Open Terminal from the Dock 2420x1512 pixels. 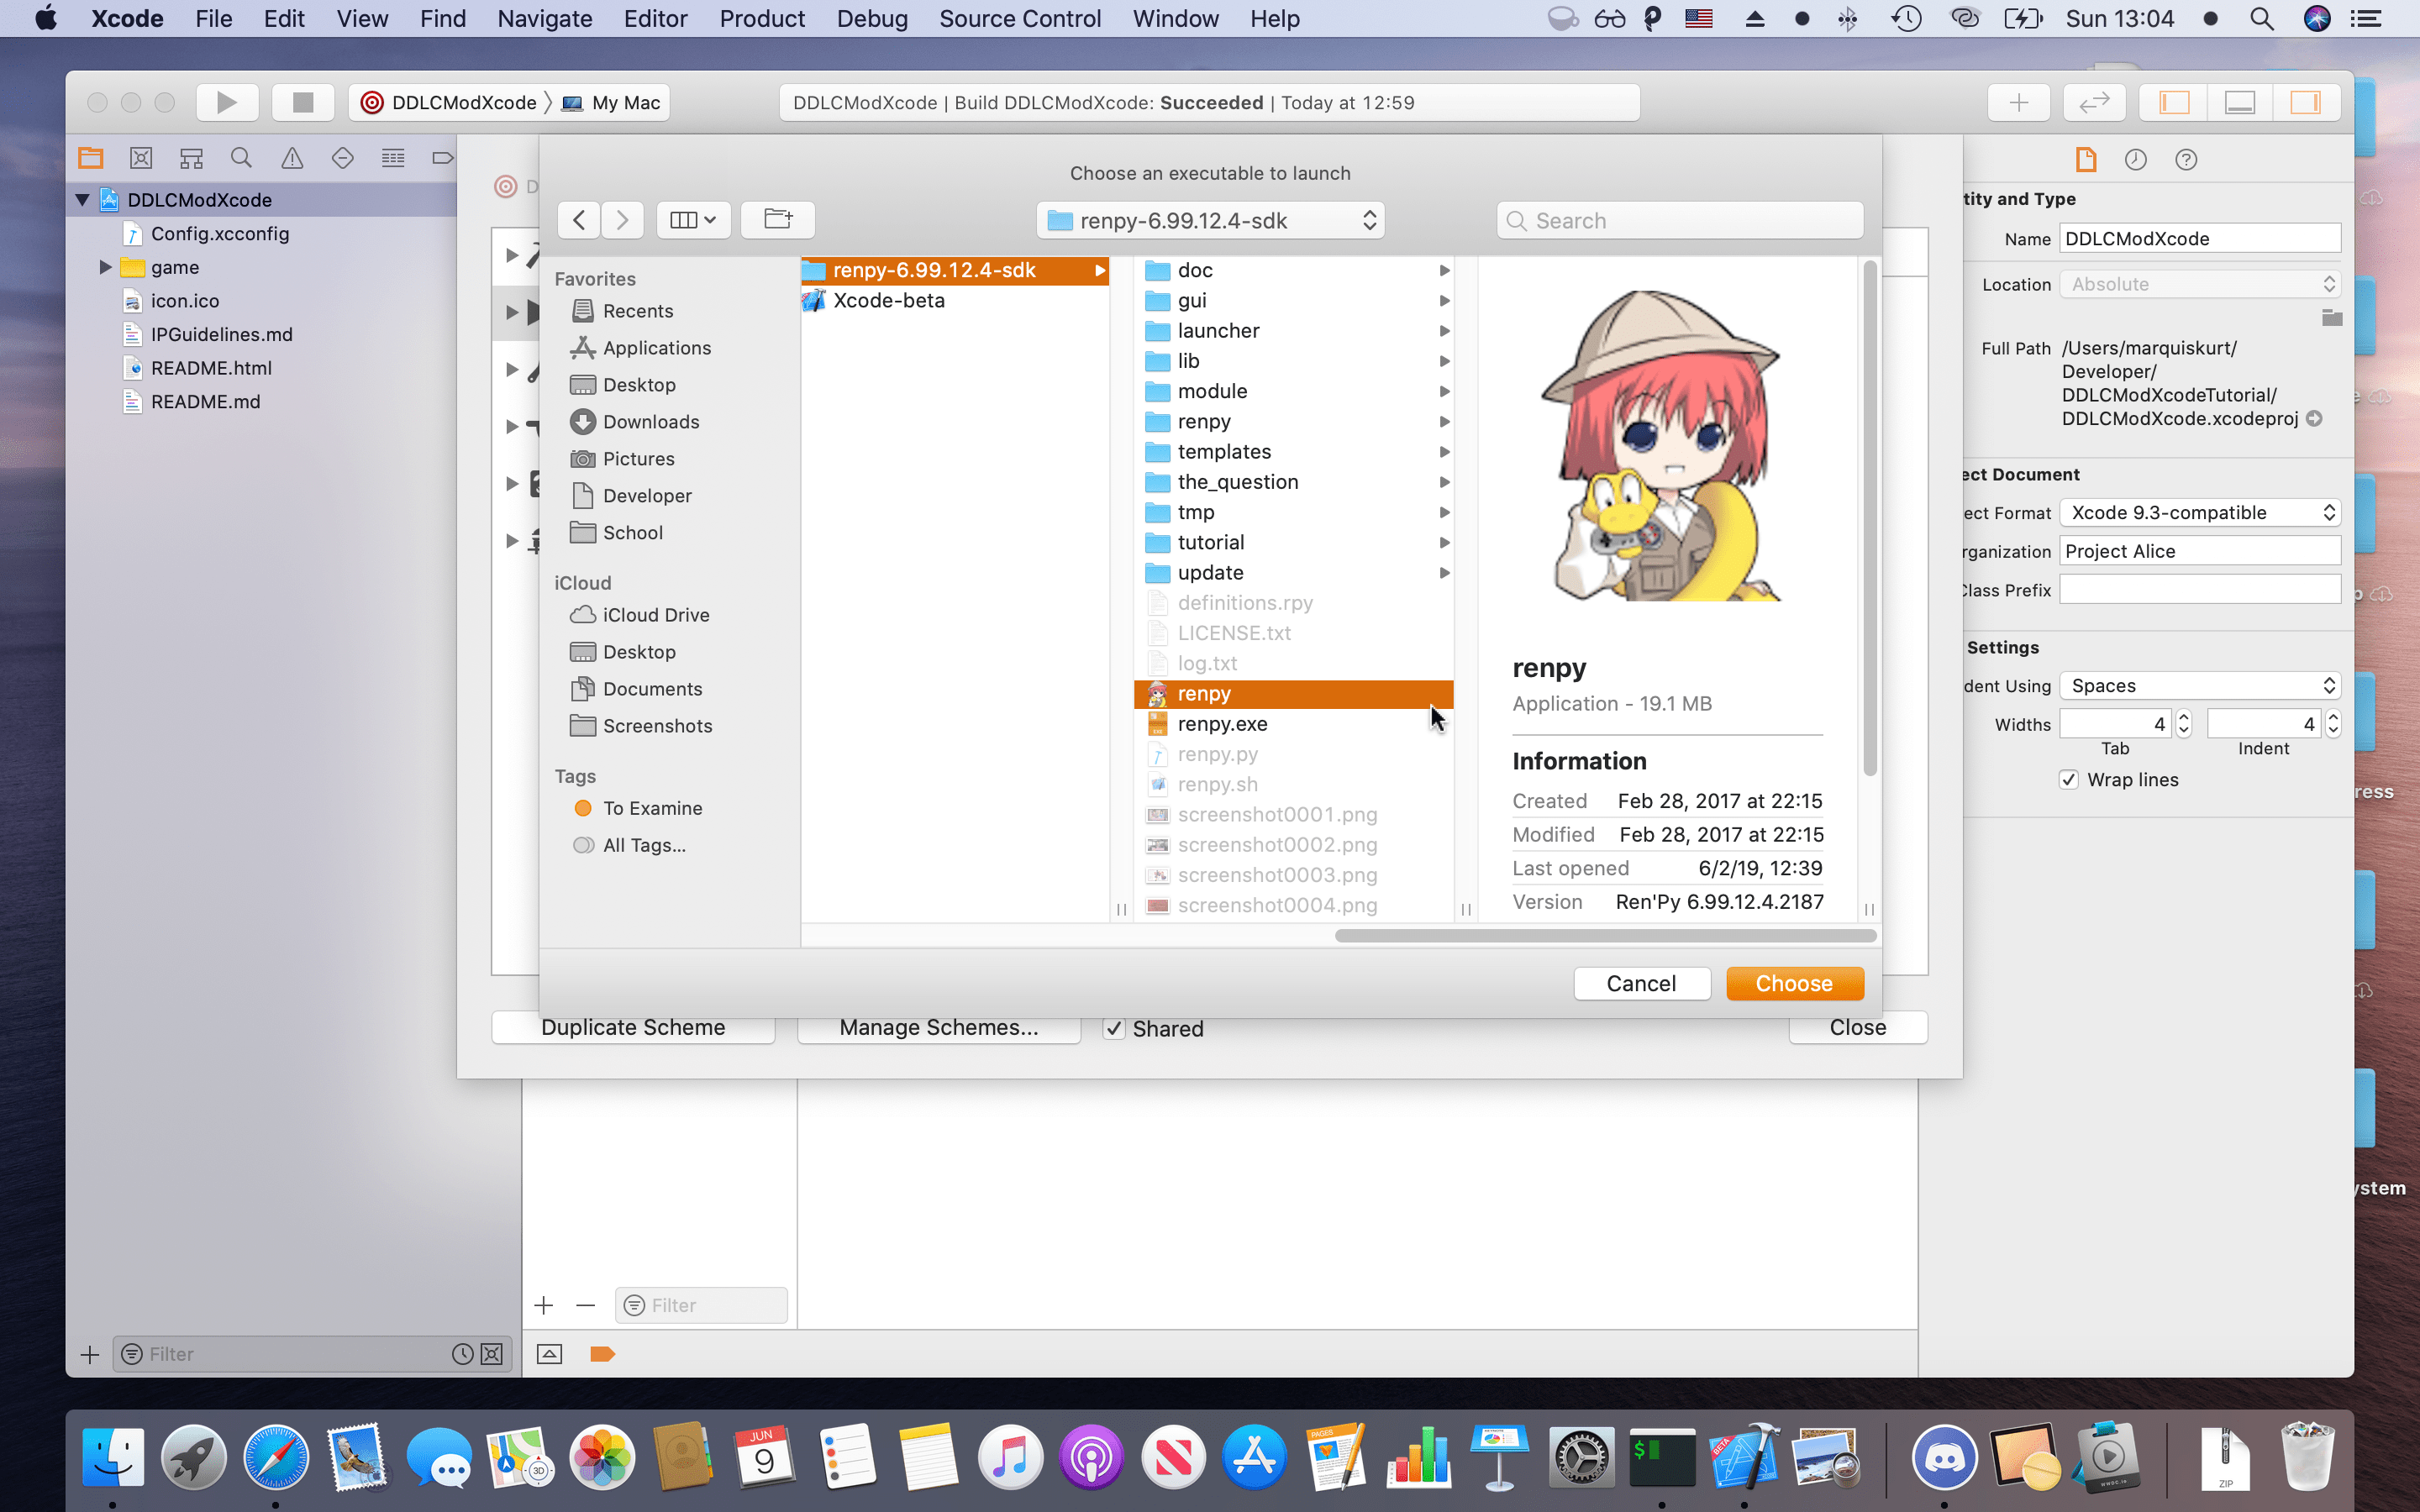click(x=1662, y=1456)
